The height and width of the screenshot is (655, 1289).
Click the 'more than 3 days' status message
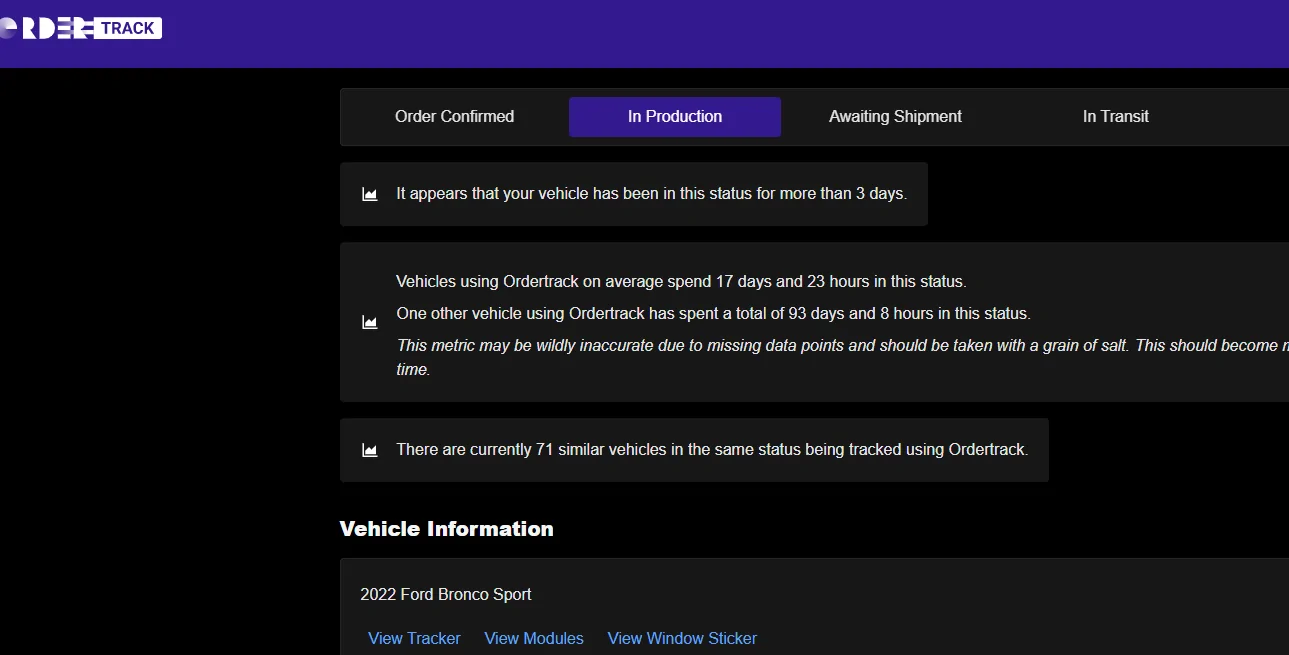tap(651, 194)
